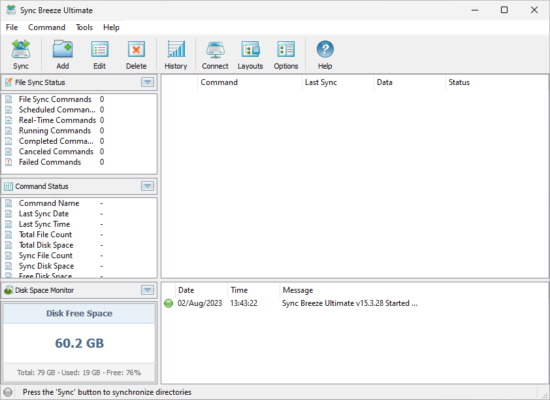
Task: Minimize the Sync Breeze window
Action: coord(475,10)
